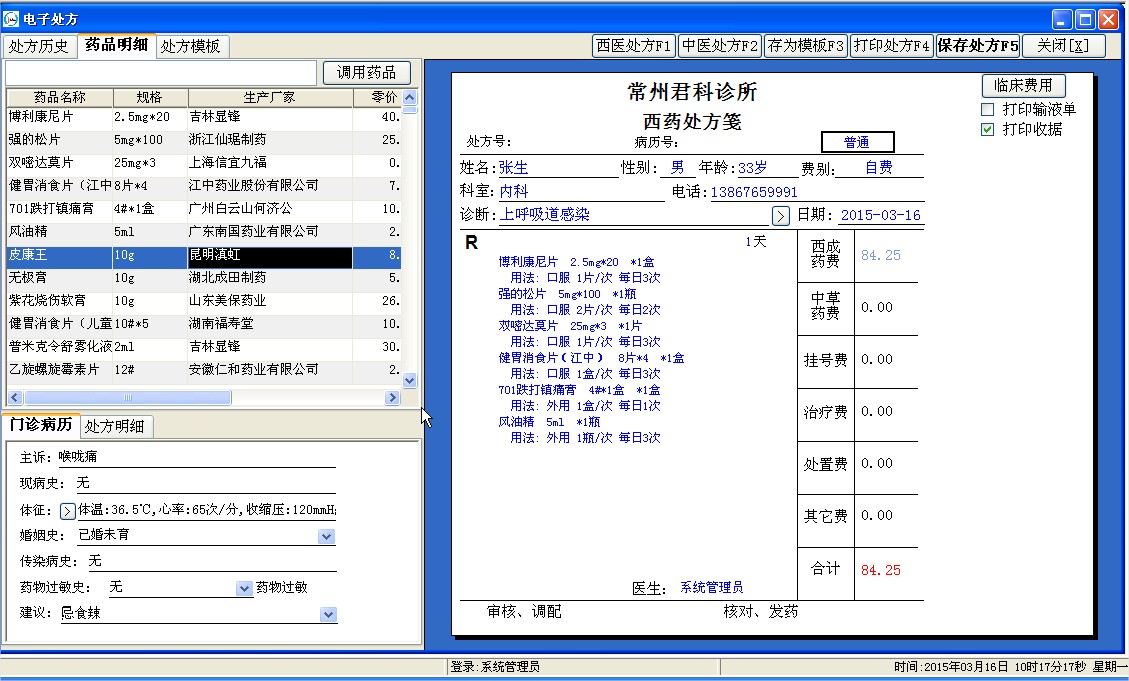Click the horizontal scrollbar right arrow
The image size is (1129, 681).
point(392,397)
